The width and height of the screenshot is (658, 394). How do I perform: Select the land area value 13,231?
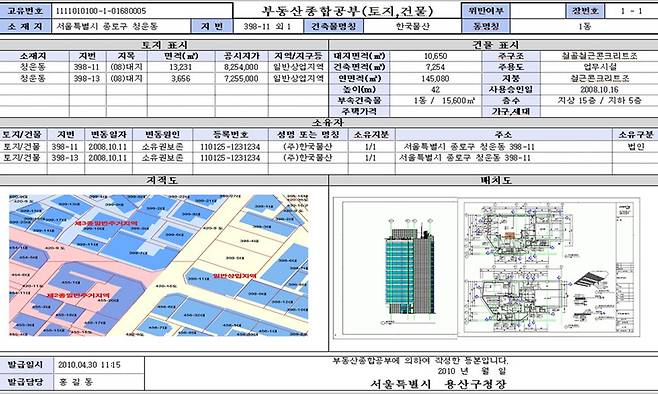[181, 67]
